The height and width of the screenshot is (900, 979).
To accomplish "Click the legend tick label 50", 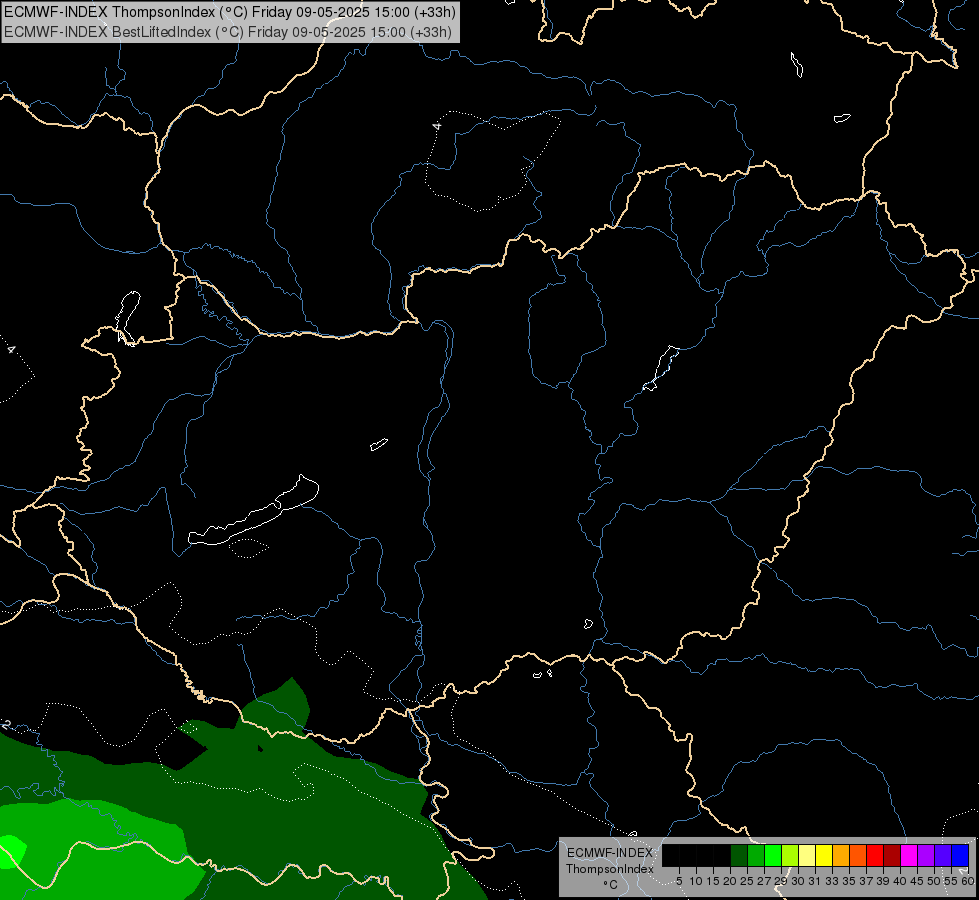I will click(935, 881).
